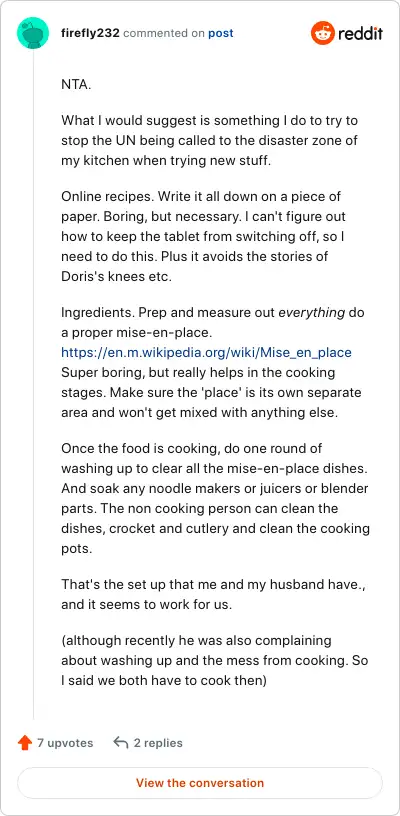Click the paragraph about the UN disaster zone
400x816 pixels.
[x=210, y=141]
